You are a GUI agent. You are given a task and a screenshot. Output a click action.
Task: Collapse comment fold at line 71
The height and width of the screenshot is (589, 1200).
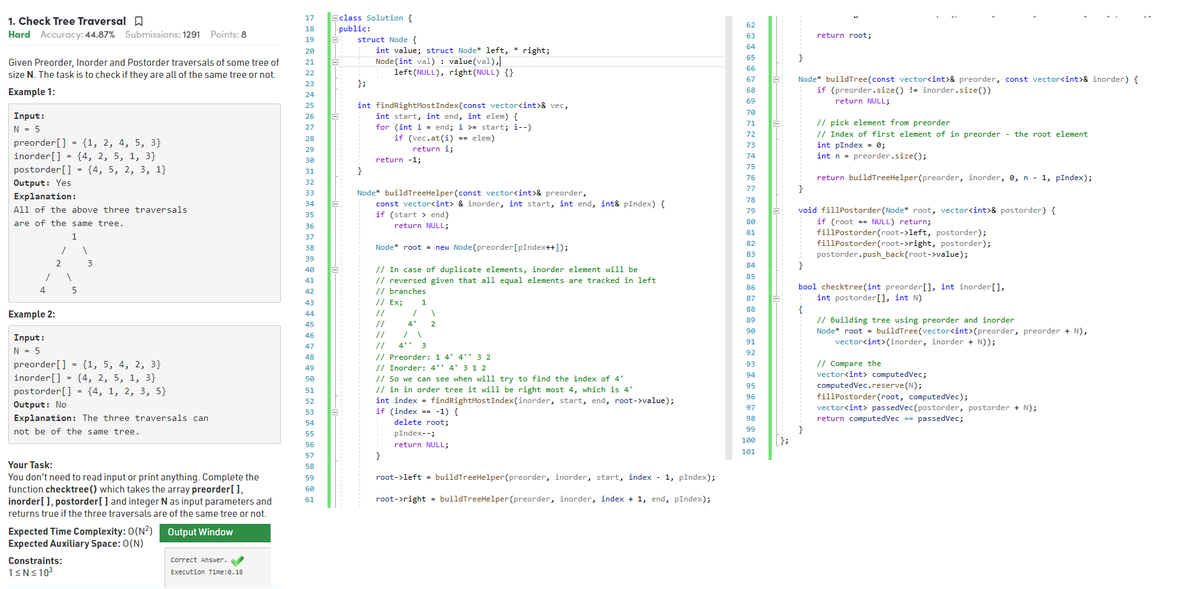point(776,122)
